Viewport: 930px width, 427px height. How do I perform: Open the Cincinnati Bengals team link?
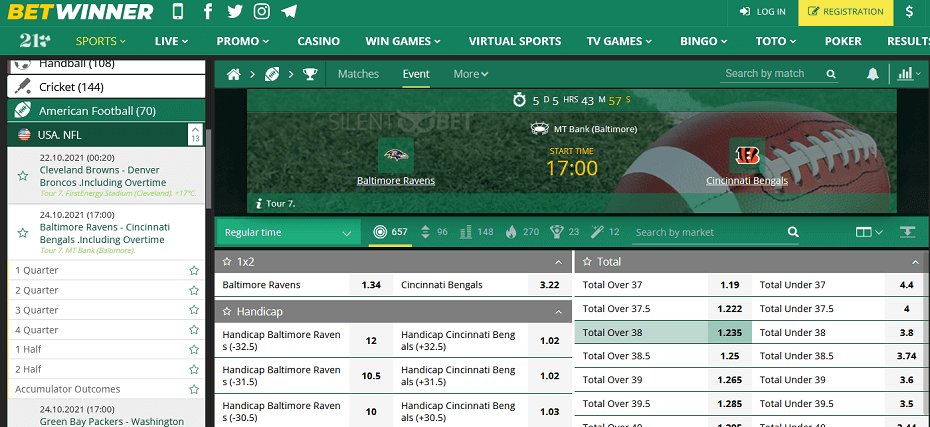pos(747,180)
